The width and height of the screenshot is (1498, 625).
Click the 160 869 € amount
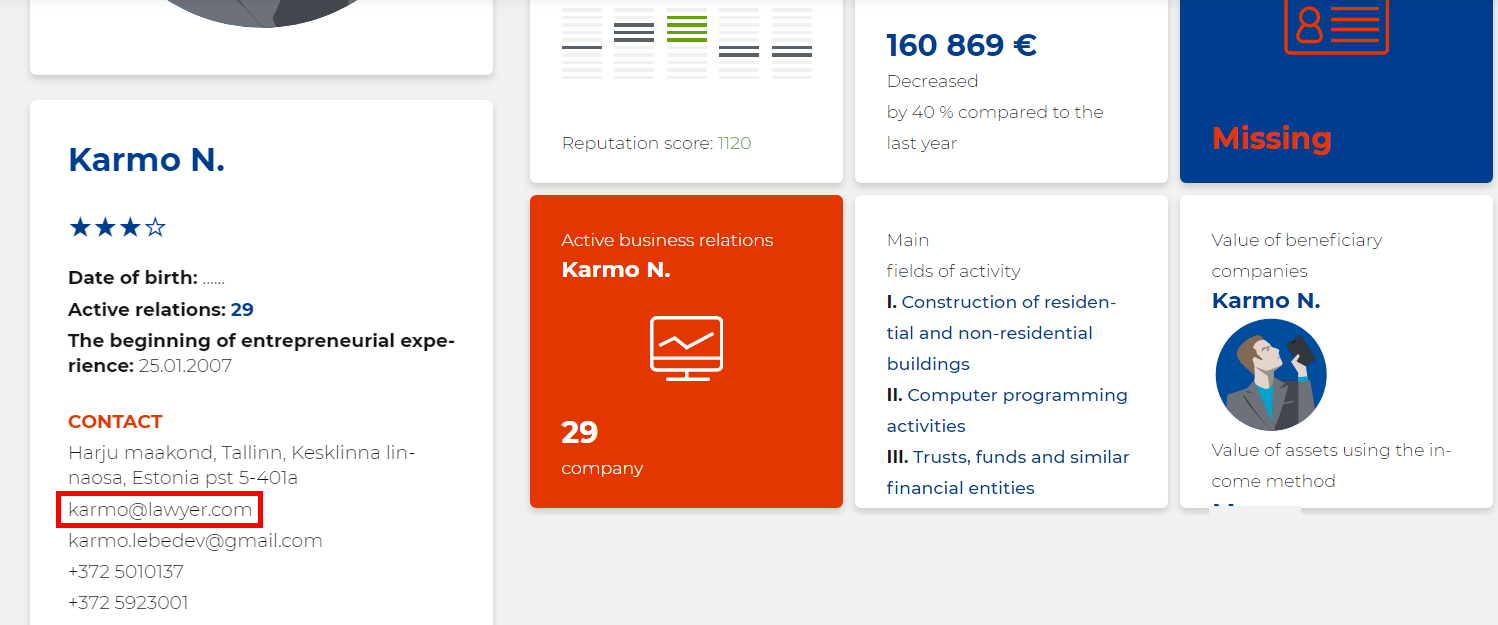961,46
